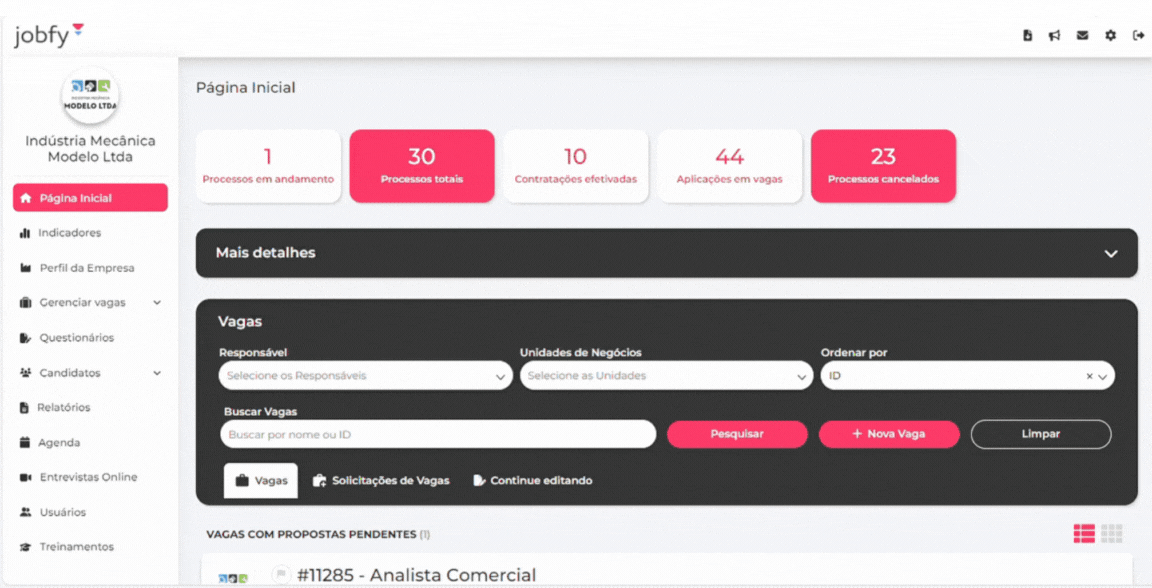Open the file download icon in header

(x=1027, y=35)
